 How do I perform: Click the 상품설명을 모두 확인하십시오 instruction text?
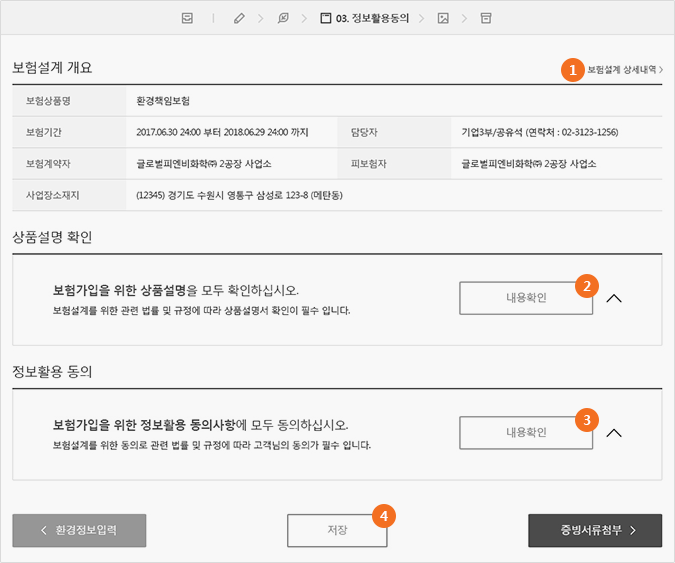pos(176,291)
